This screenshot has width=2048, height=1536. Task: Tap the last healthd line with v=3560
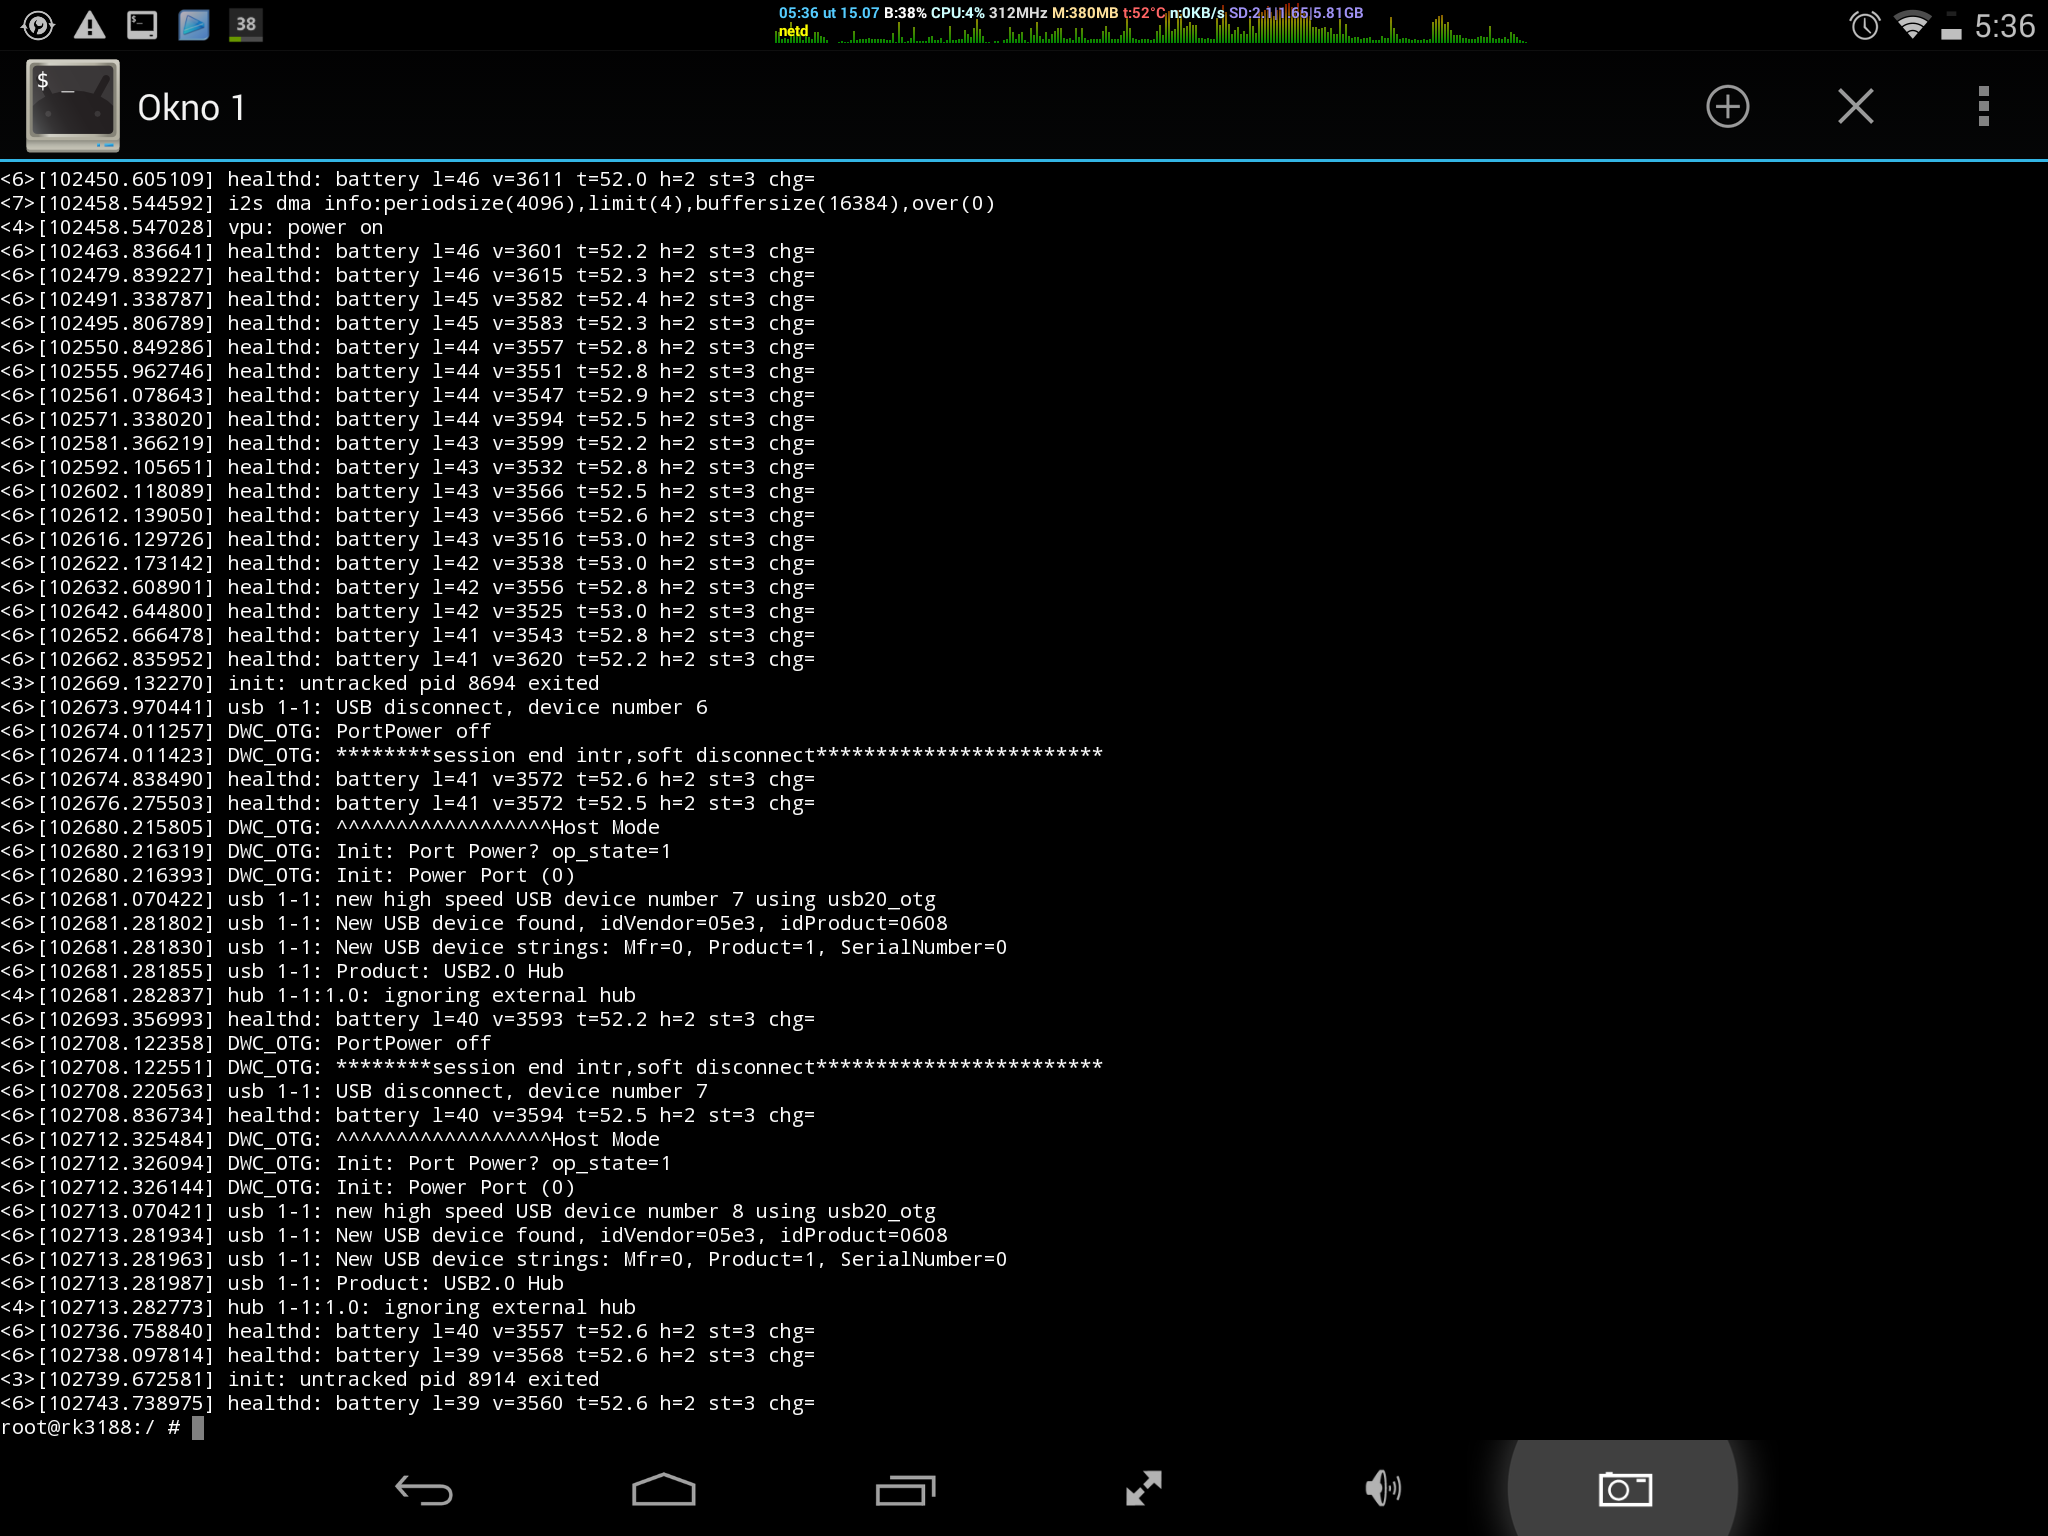pyautogui.click(x=408, y=1404)
